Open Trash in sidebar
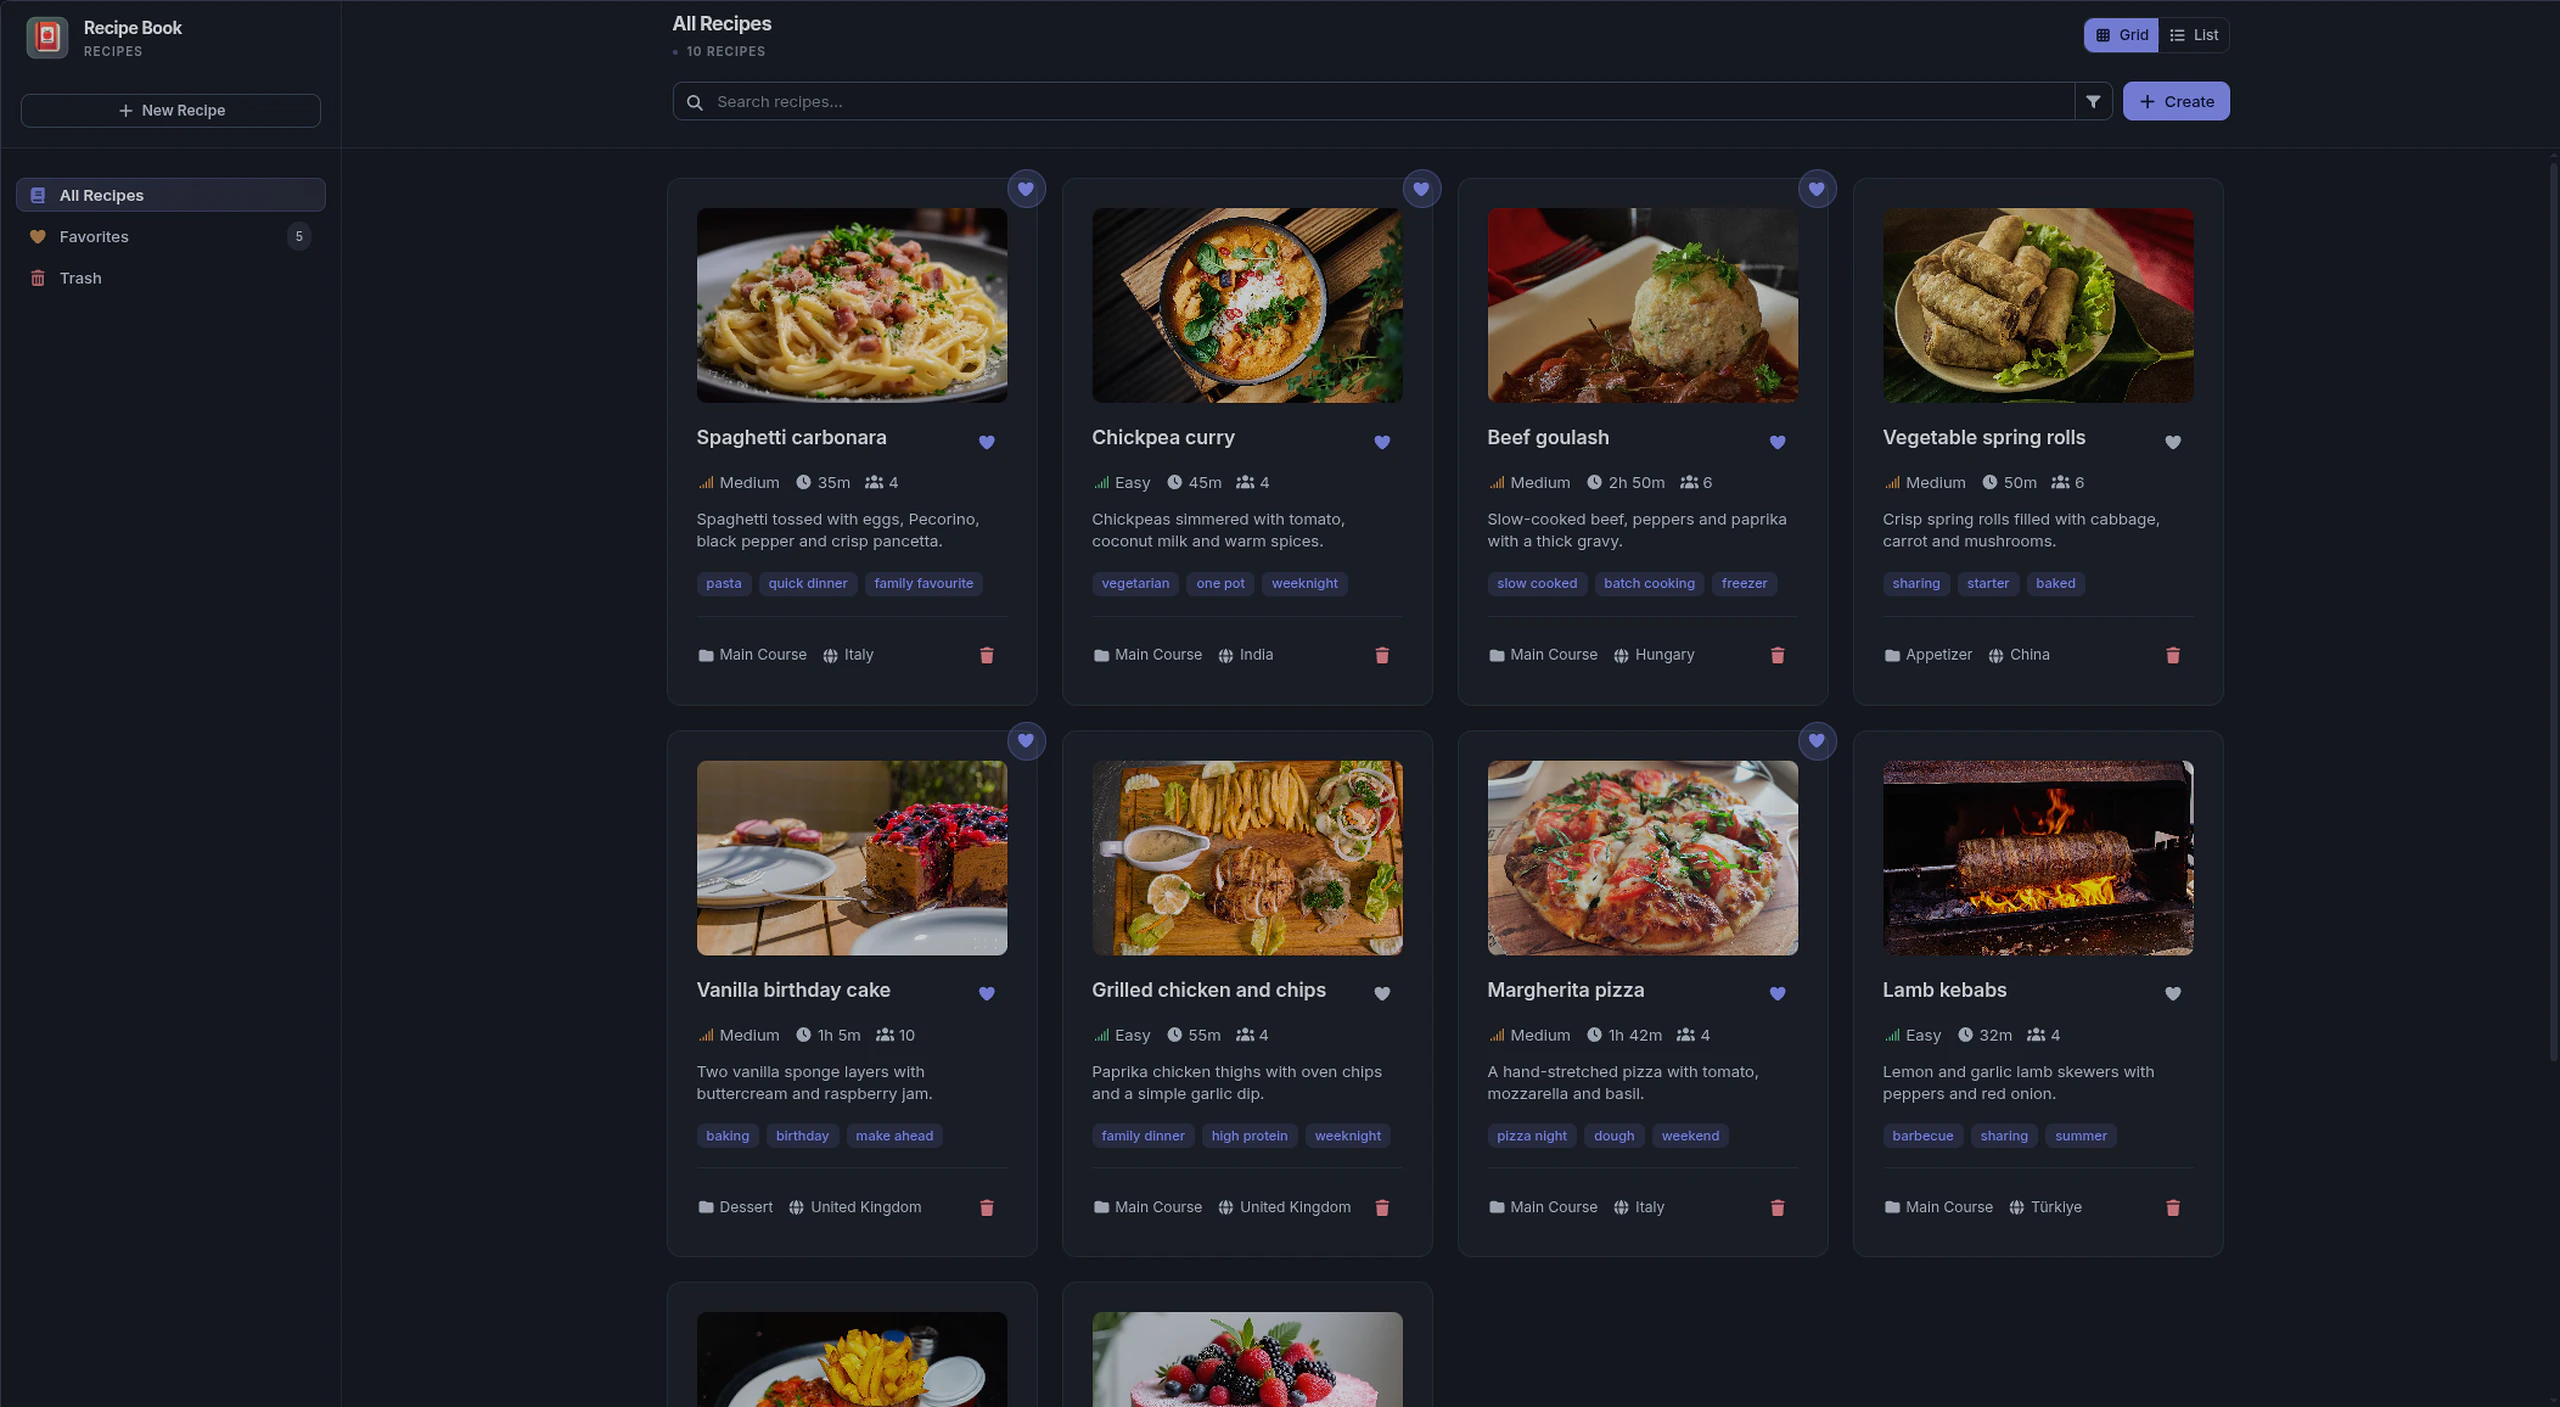 171,278
